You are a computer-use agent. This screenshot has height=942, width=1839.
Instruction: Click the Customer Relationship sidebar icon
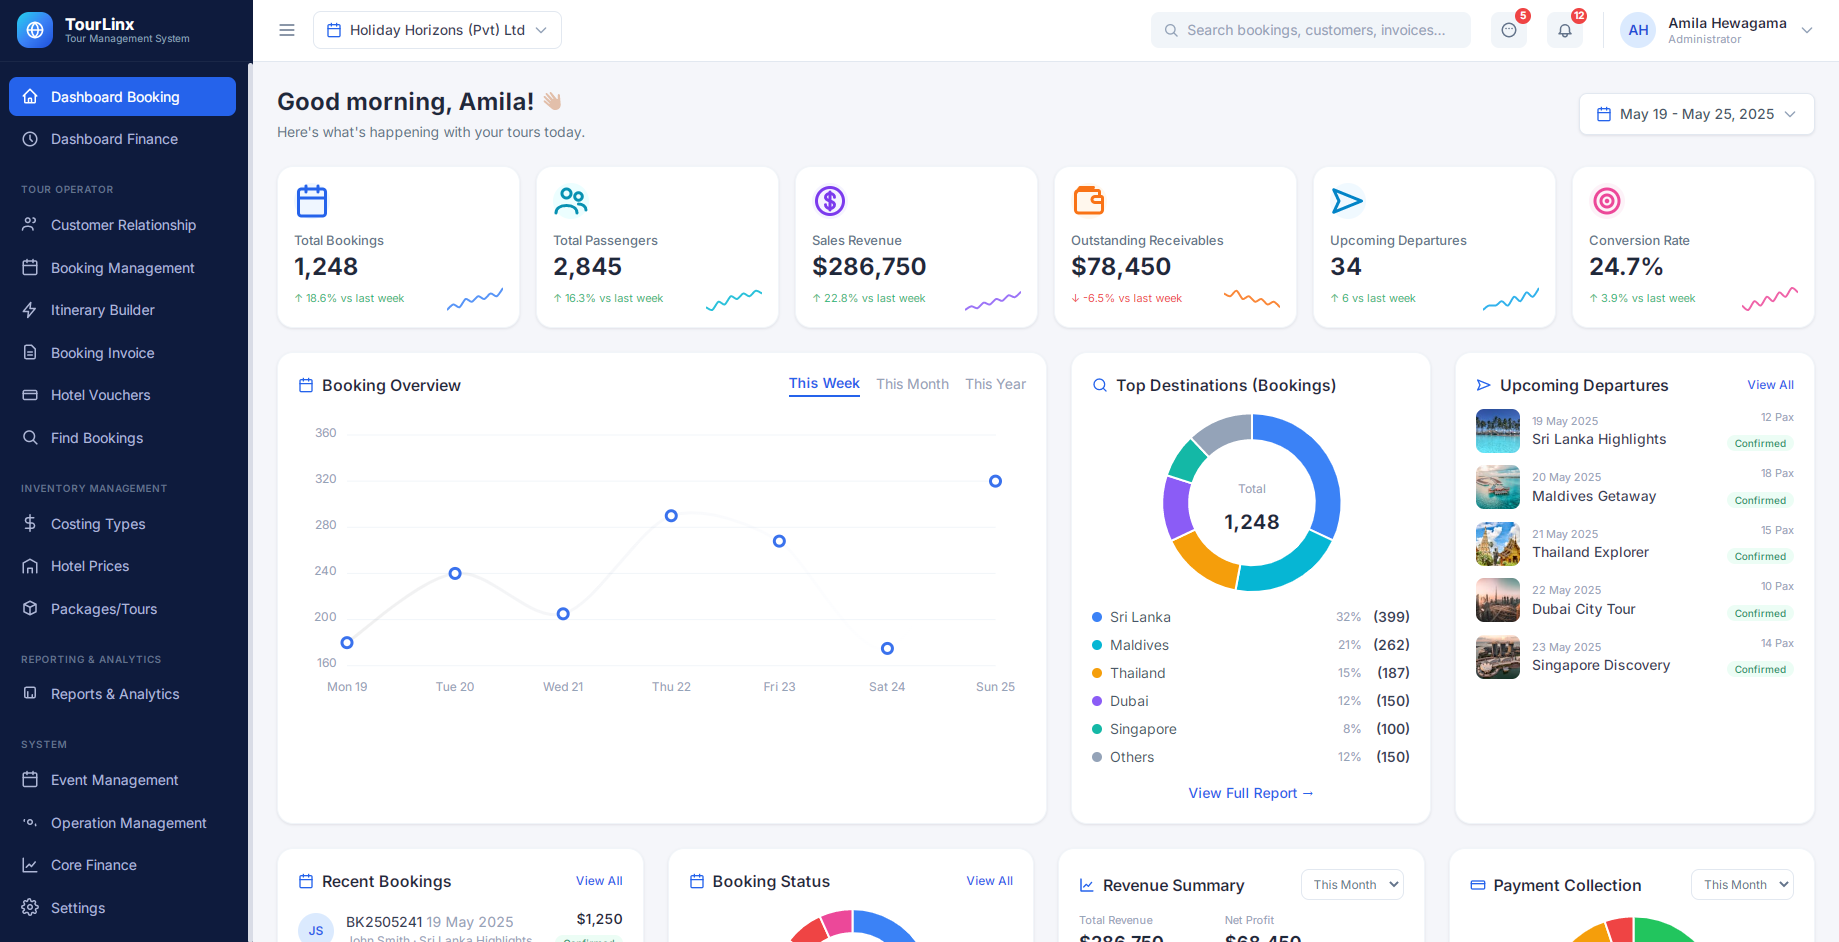(x=30, y=225)
